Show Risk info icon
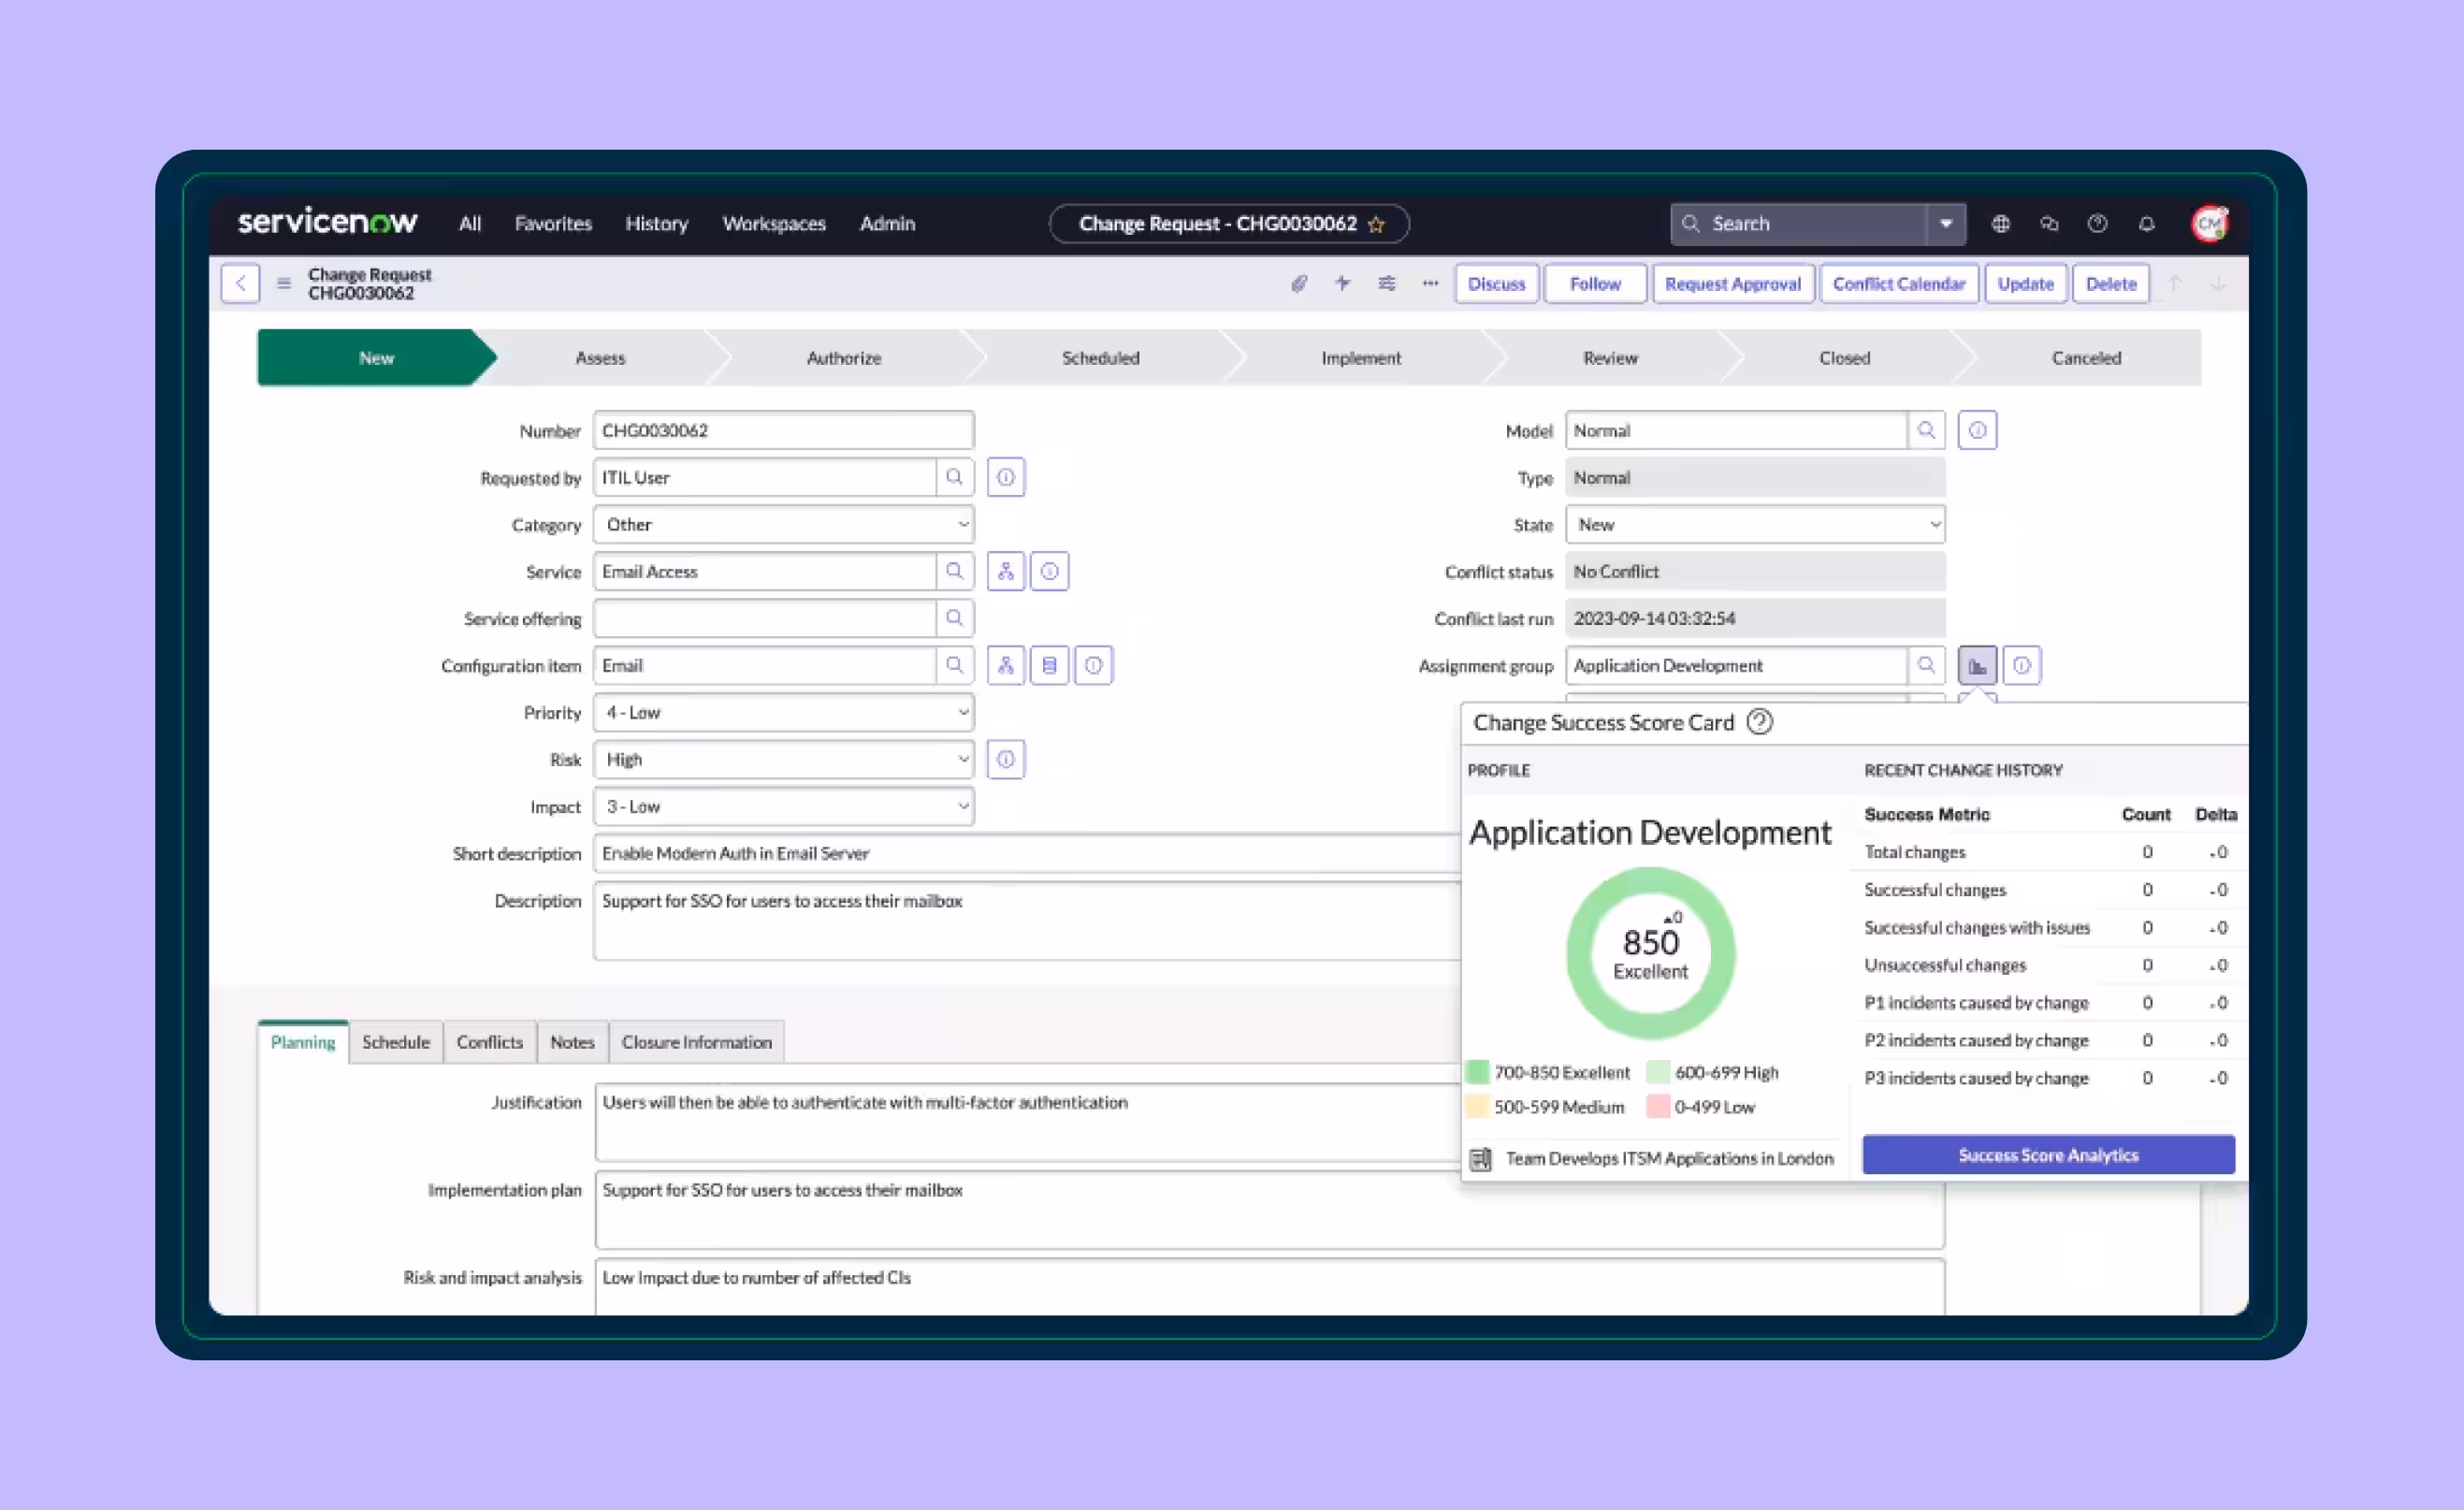 coord(1006,759)
